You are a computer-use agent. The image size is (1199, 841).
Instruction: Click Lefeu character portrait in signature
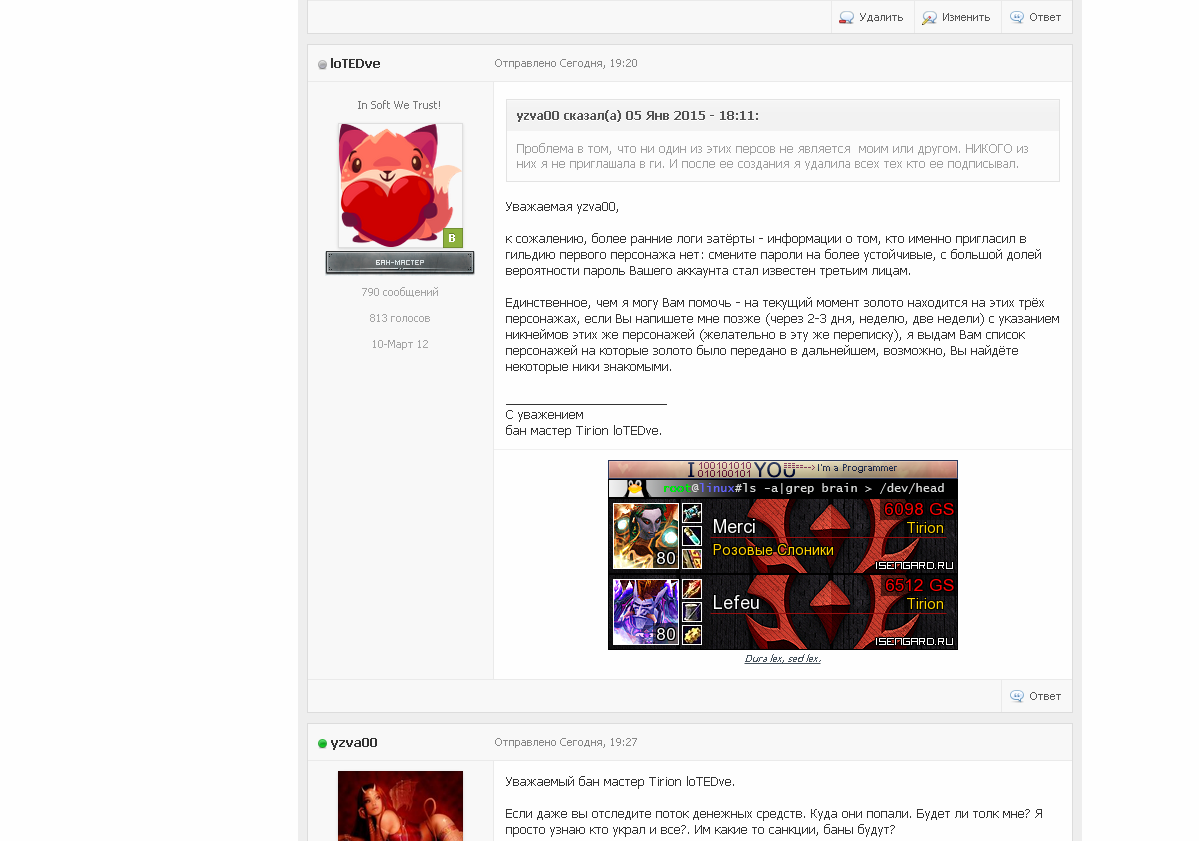point(646,612)
